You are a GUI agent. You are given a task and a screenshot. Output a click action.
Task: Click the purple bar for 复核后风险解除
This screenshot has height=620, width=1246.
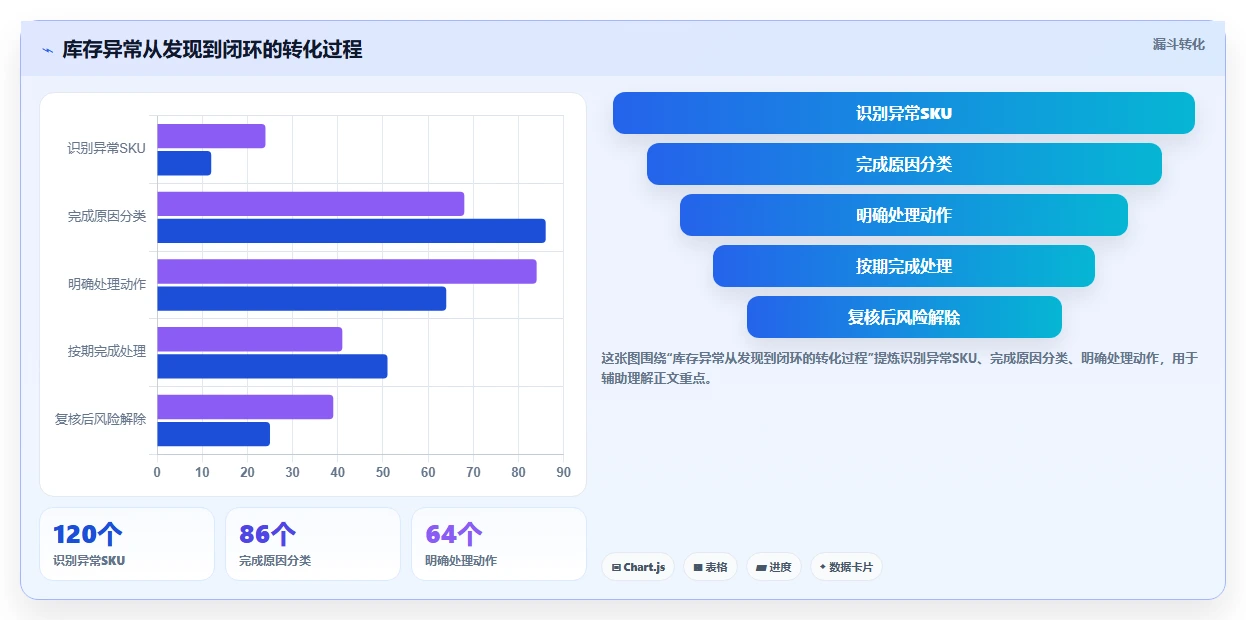(245, 407)
